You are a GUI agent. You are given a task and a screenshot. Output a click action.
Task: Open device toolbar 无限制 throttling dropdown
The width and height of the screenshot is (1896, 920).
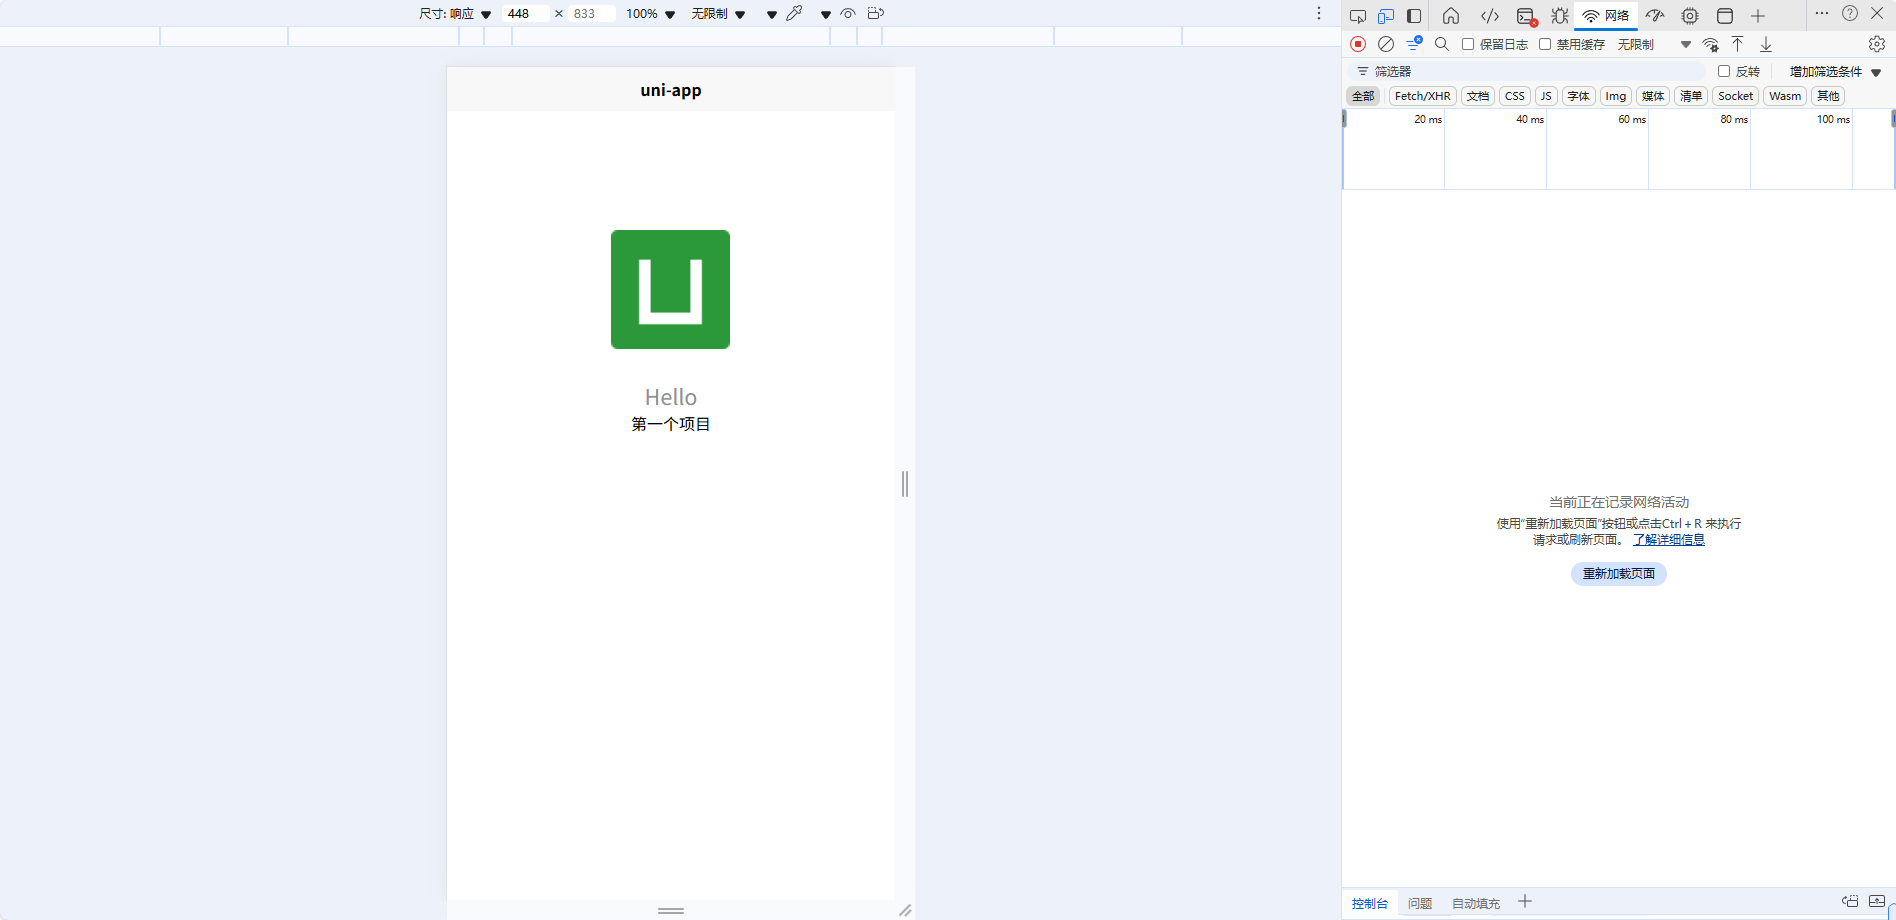pyautogui.click(x=718, y=14)
